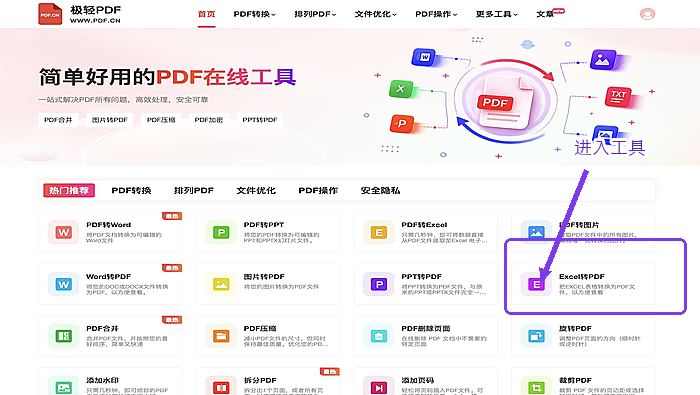Switch to the PDF转换 category tab
Image resolution: width=700 pixels, height=395 pixels.
(131, 191)
